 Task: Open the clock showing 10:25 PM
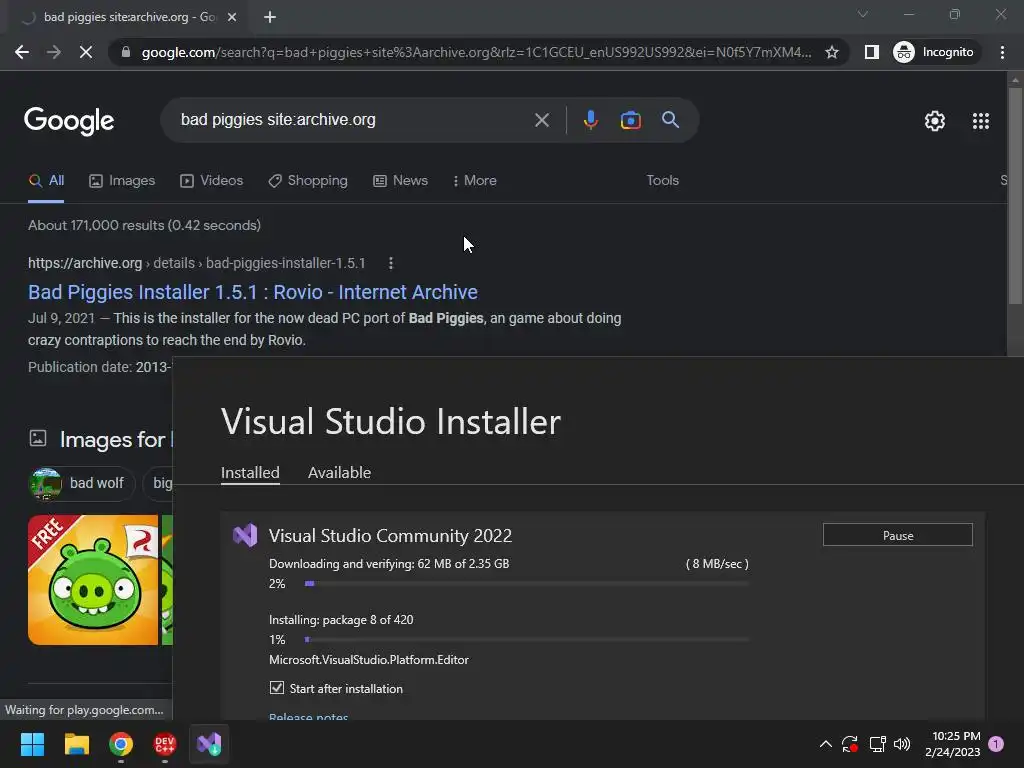(x=953, y=744)
